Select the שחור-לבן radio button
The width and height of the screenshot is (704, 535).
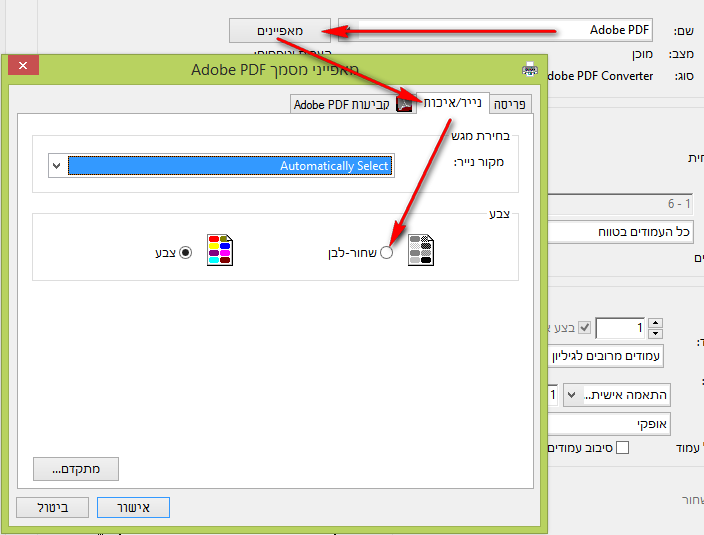click(x=386, y=253)
